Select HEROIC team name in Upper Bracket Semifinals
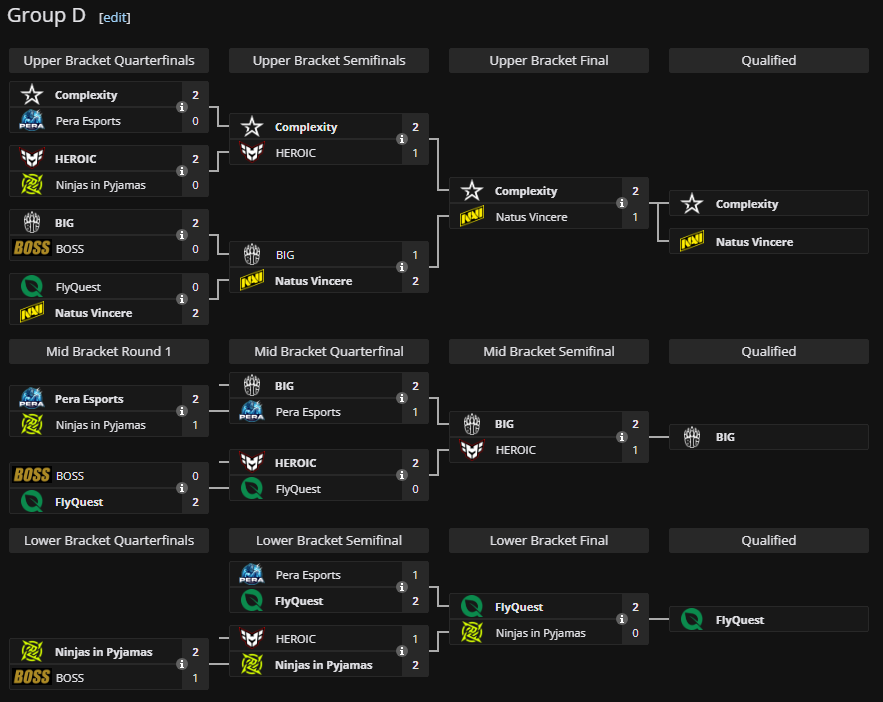This screenshot has width=883, height=702. point(295,153)
